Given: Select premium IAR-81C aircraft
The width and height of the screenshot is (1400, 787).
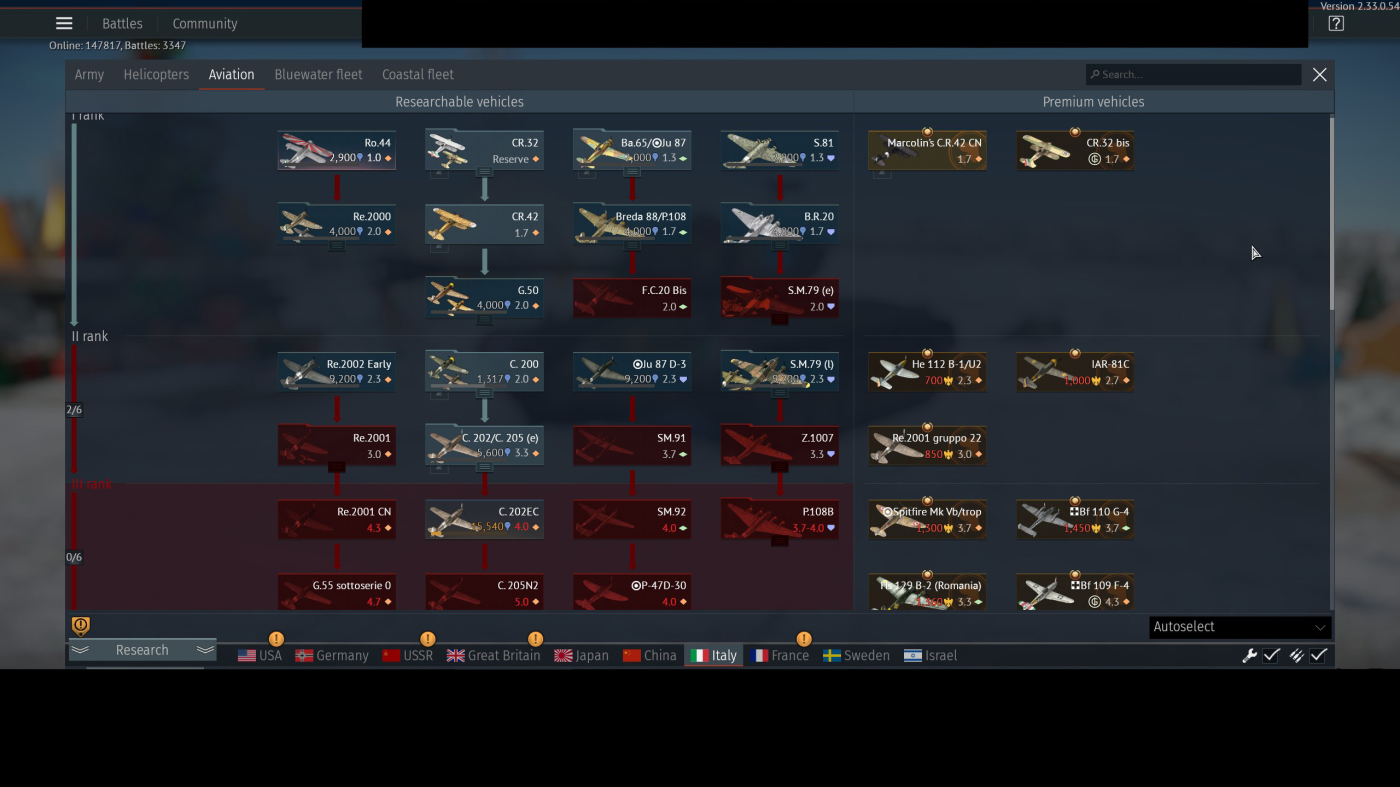Looking at the screenshot, I should coord(1075,371).
